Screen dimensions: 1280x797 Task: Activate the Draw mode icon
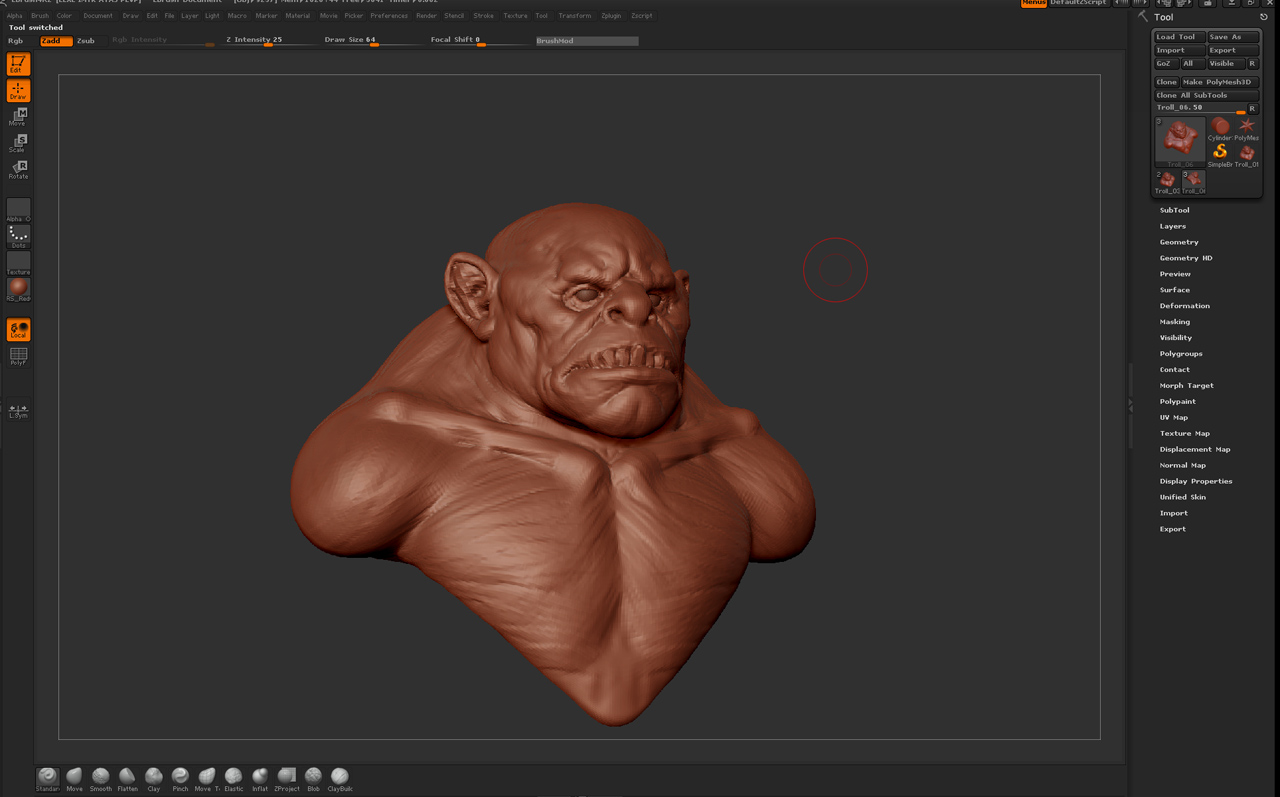[x=18, y=90]
